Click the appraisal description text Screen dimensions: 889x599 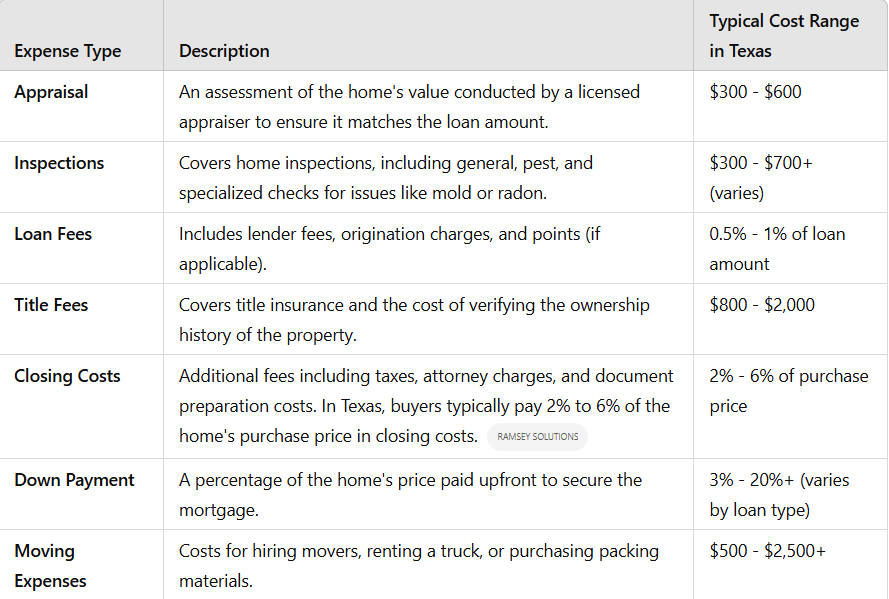pyautogui.click(x=409, y=107)
